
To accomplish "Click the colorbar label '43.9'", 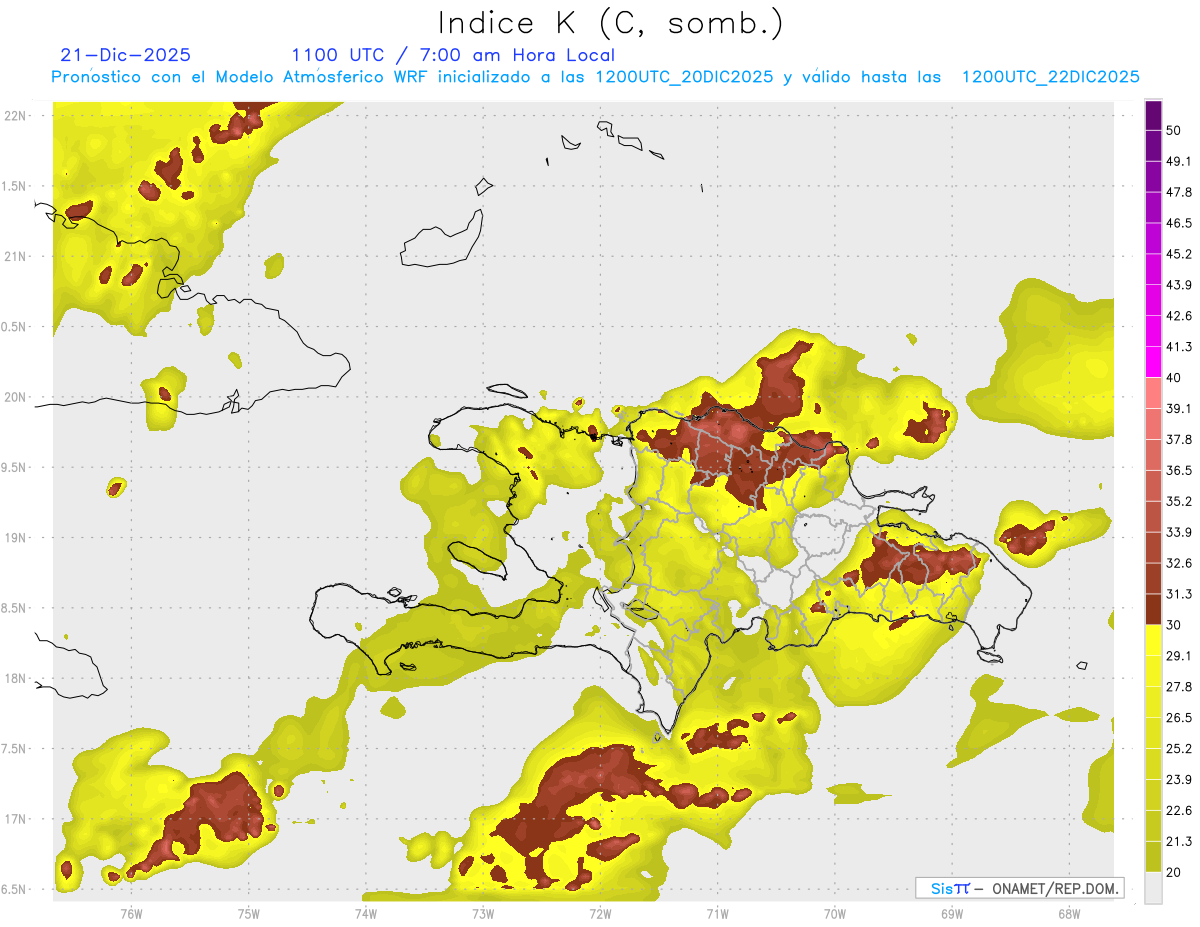I will [x=1179, y=285].
